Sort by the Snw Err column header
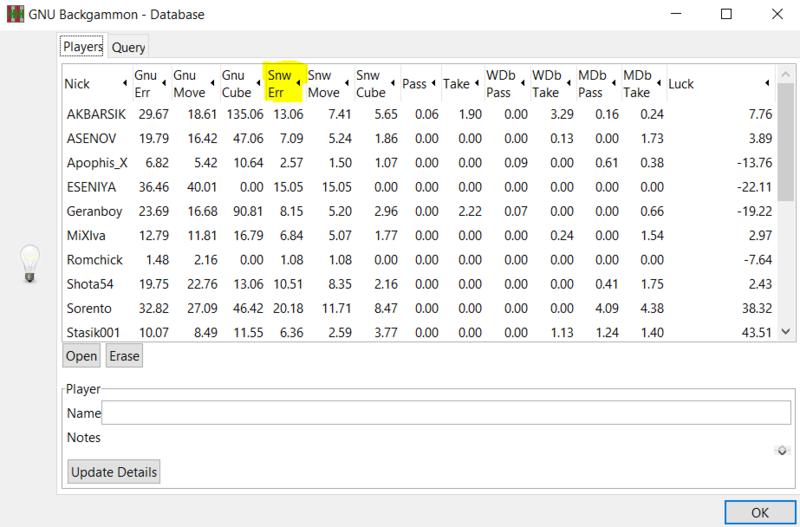The height and width of the screenshot is (527, 800). pos(284,84)
